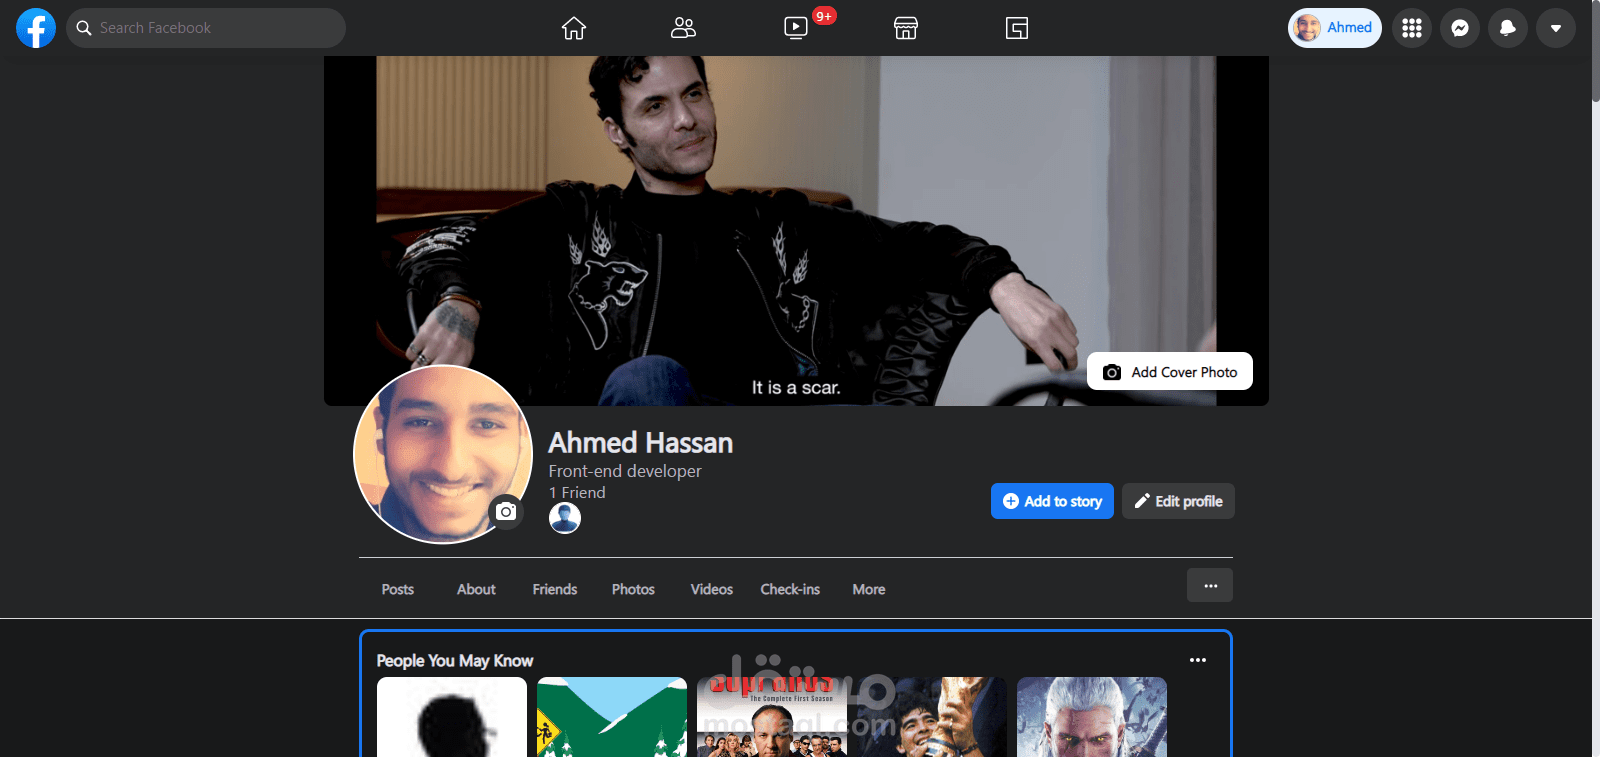Click the page vertical scrollbar thumb
The width and height of the screenshot is (1600, 757).
pos(1596,50)
